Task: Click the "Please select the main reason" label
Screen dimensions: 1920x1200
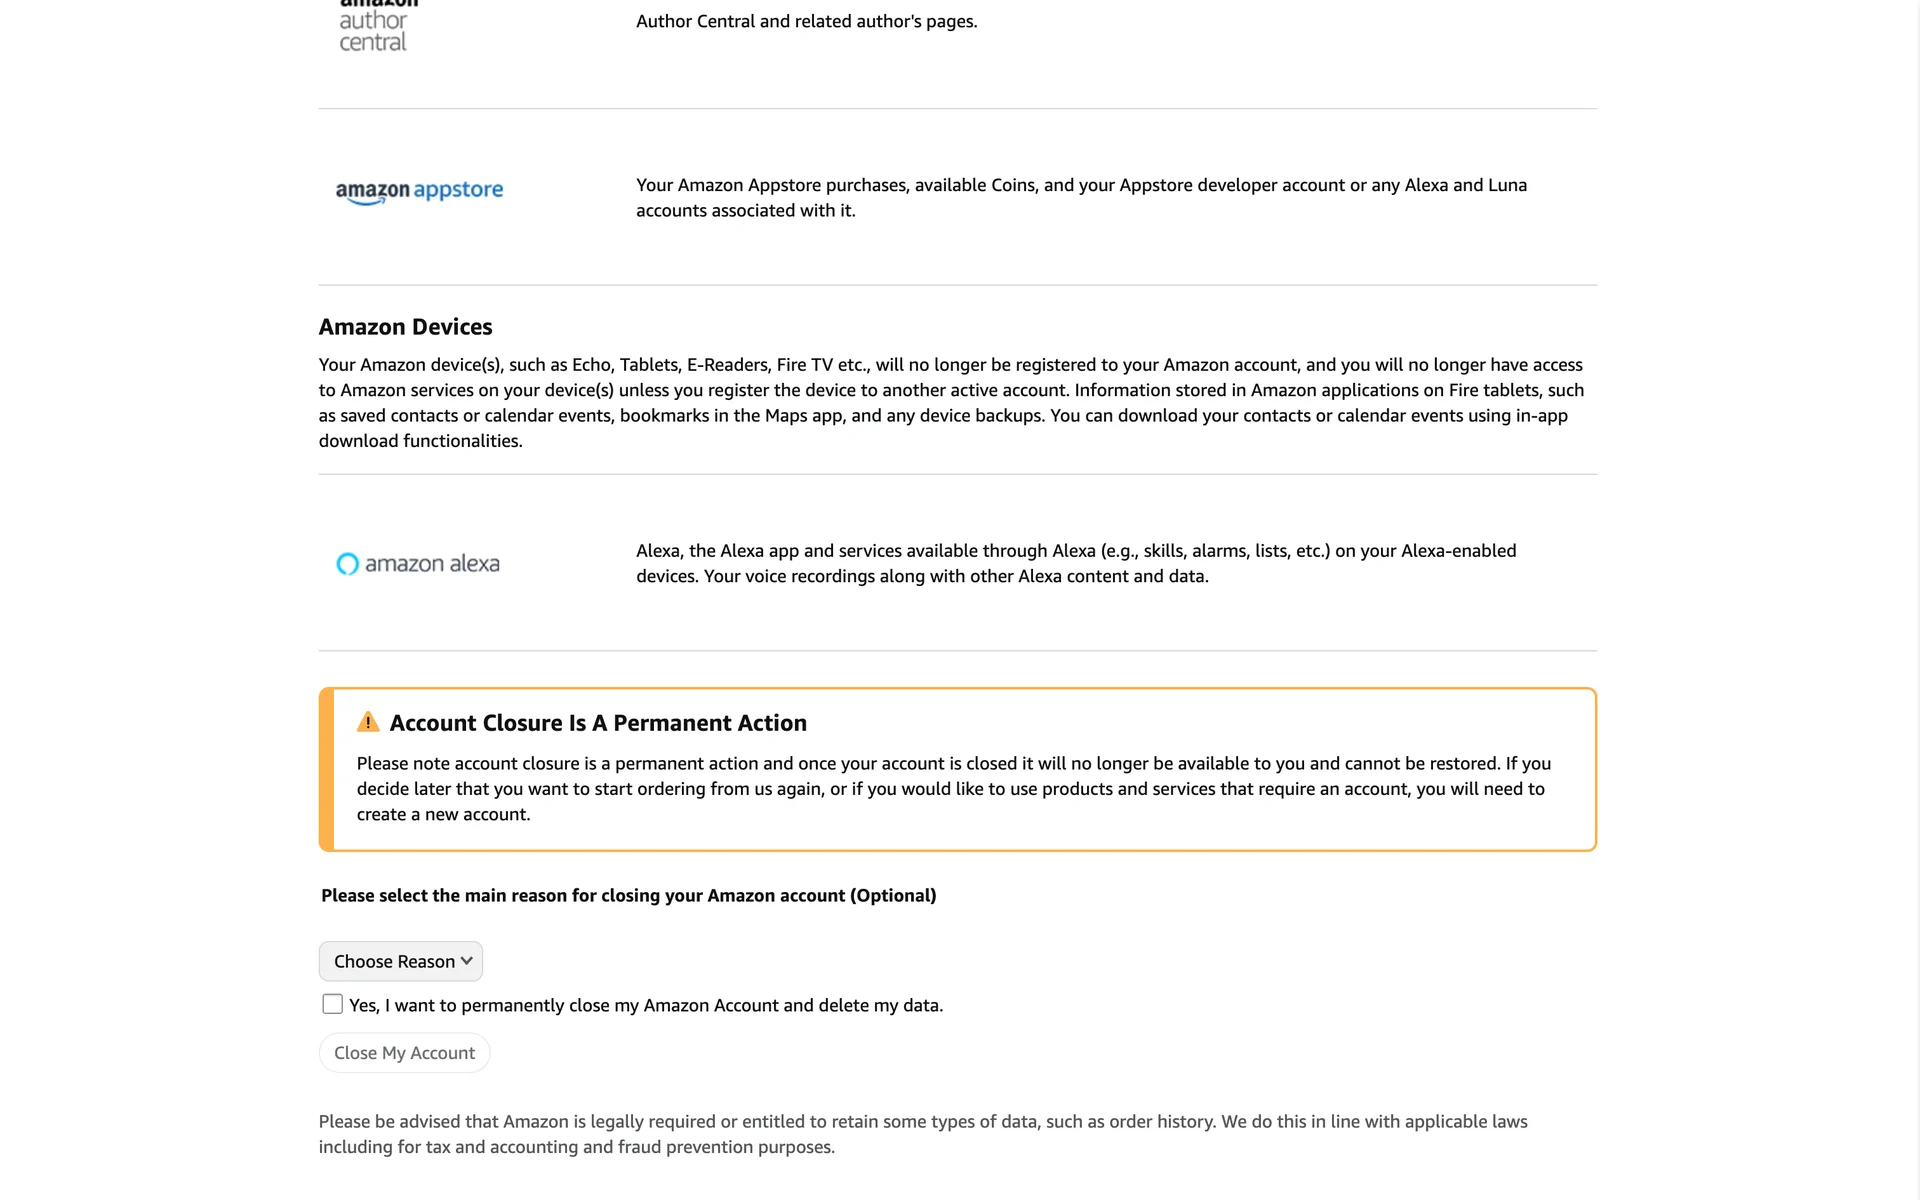Action: coord(628,896)
